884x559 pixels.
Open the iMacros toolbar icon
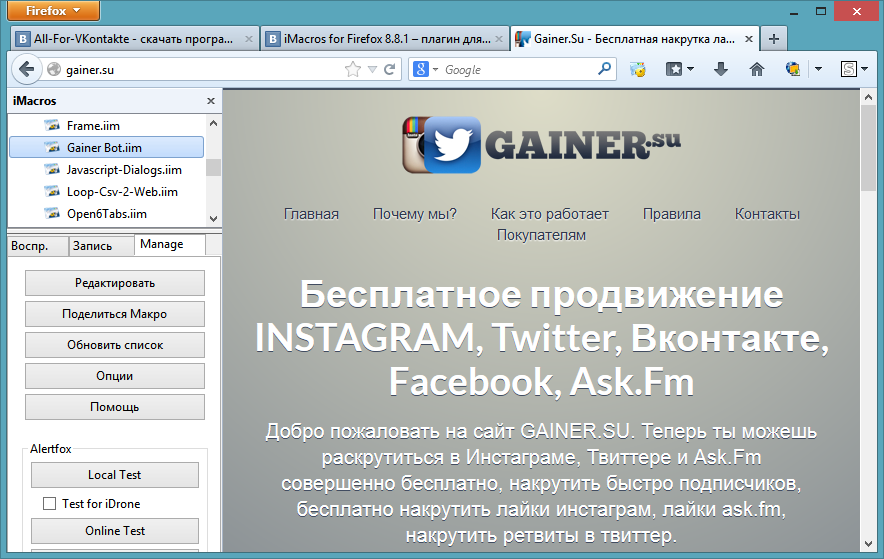click(638, 69)
